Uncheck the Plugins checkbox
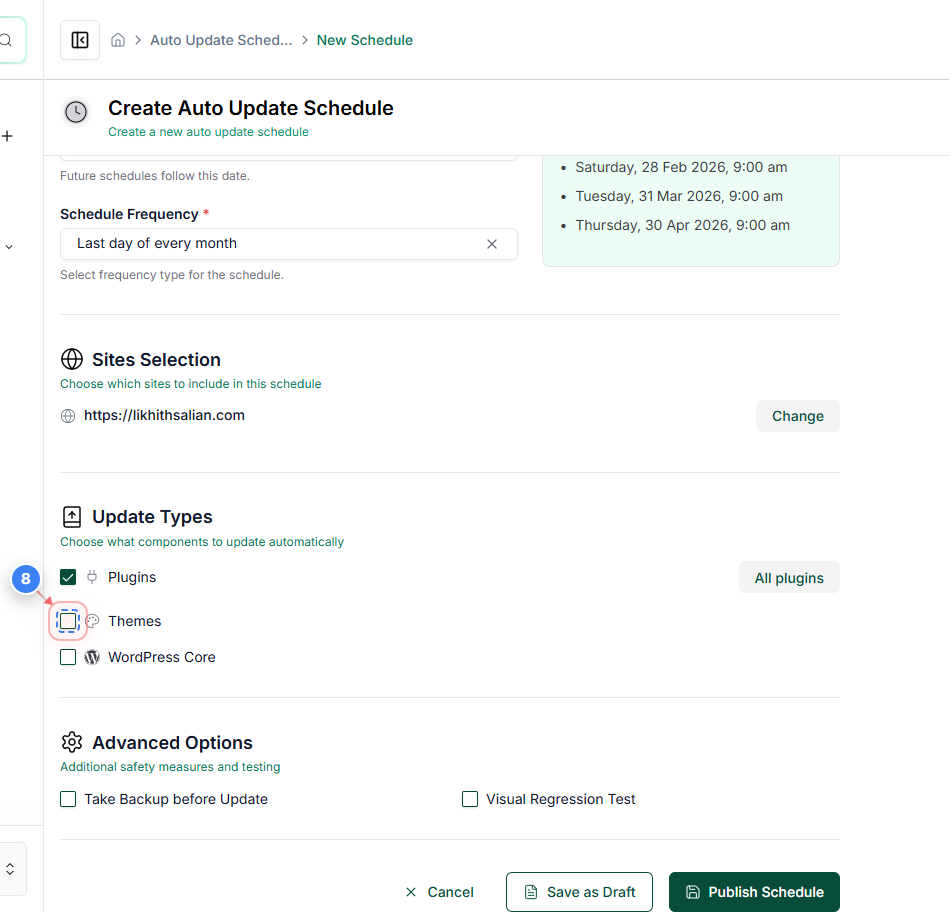This screenshot has height=912, width=949. pos(67,577)
